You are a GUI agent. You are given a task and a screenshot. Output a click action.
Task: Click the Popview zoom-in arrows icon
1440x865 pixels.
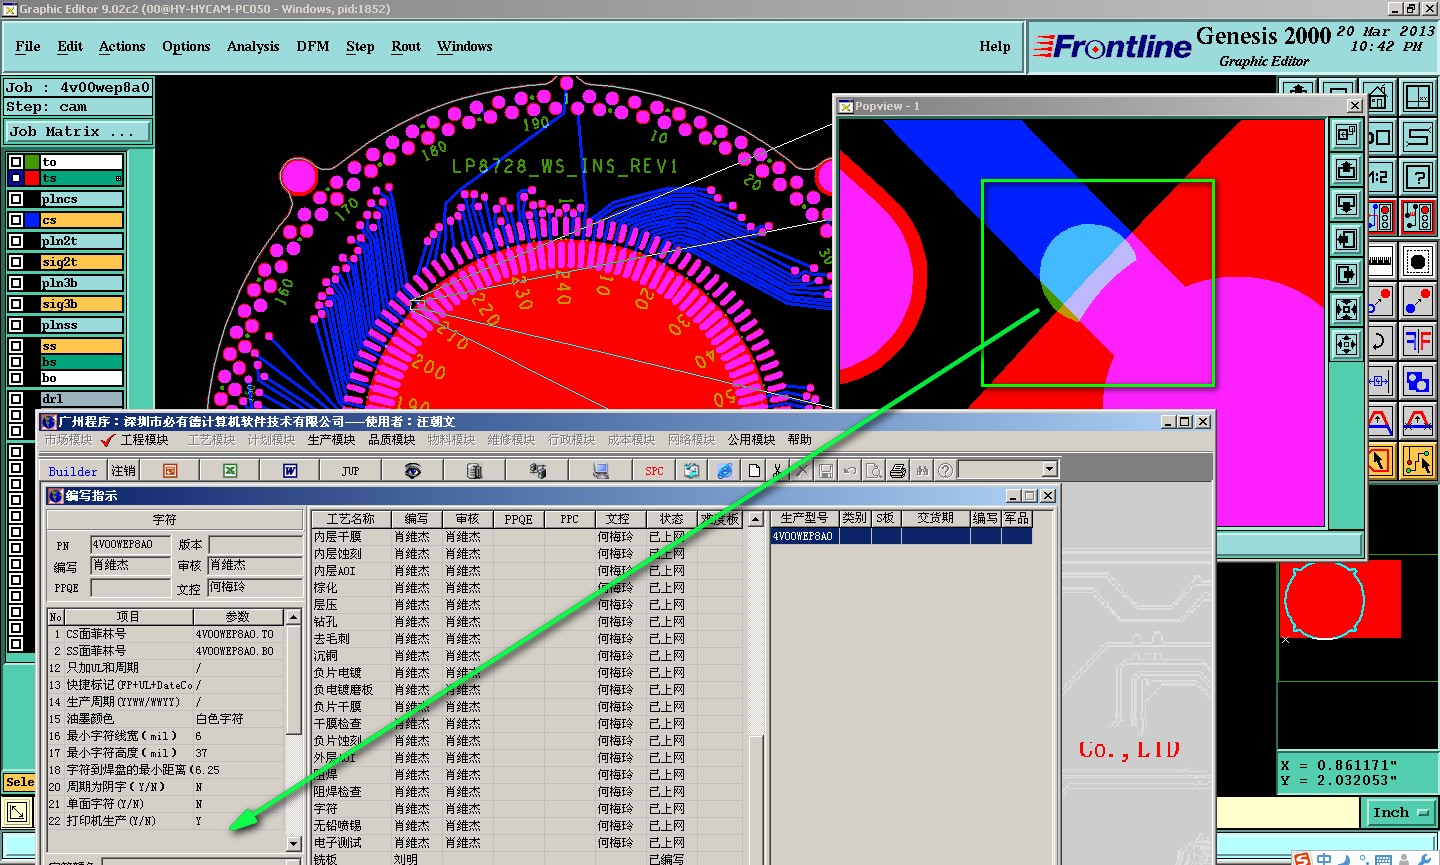[x=1346, y=310]
